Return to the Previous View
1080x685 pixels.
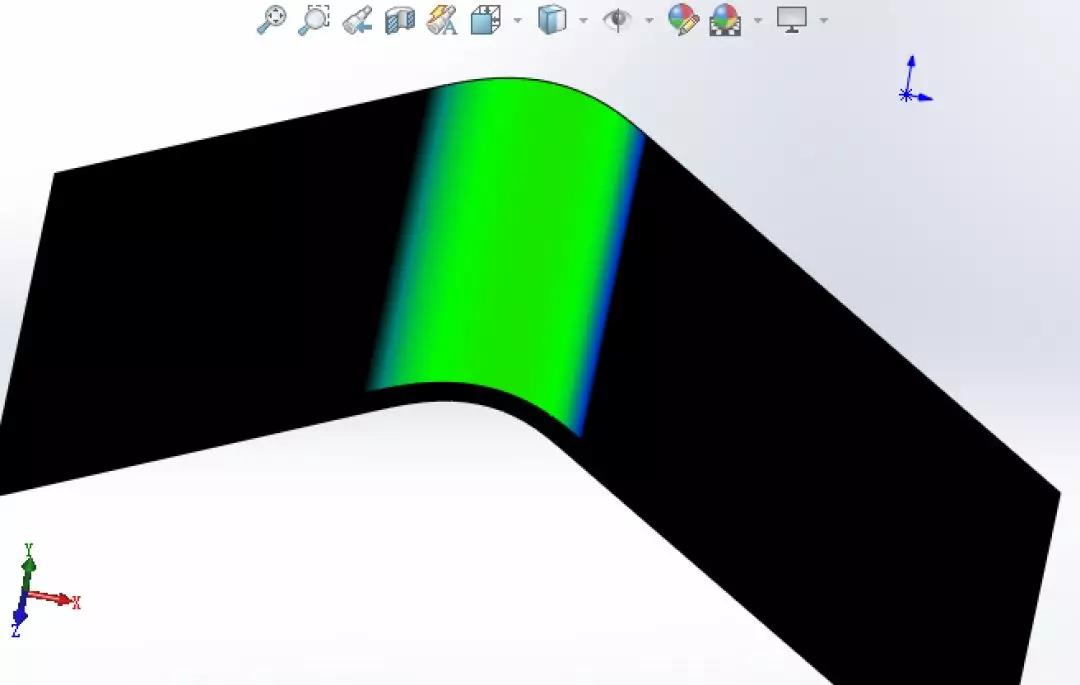357,20
